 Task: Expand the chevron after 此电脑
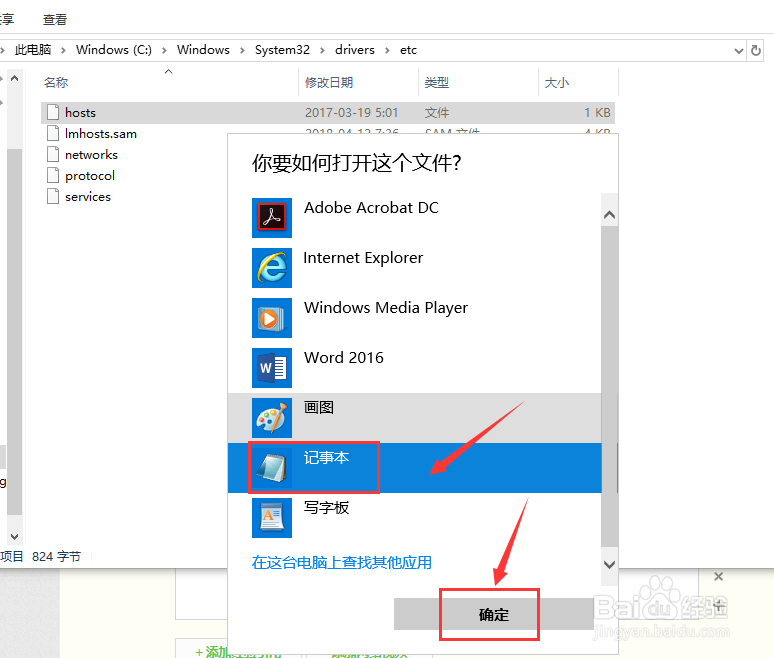63,50
